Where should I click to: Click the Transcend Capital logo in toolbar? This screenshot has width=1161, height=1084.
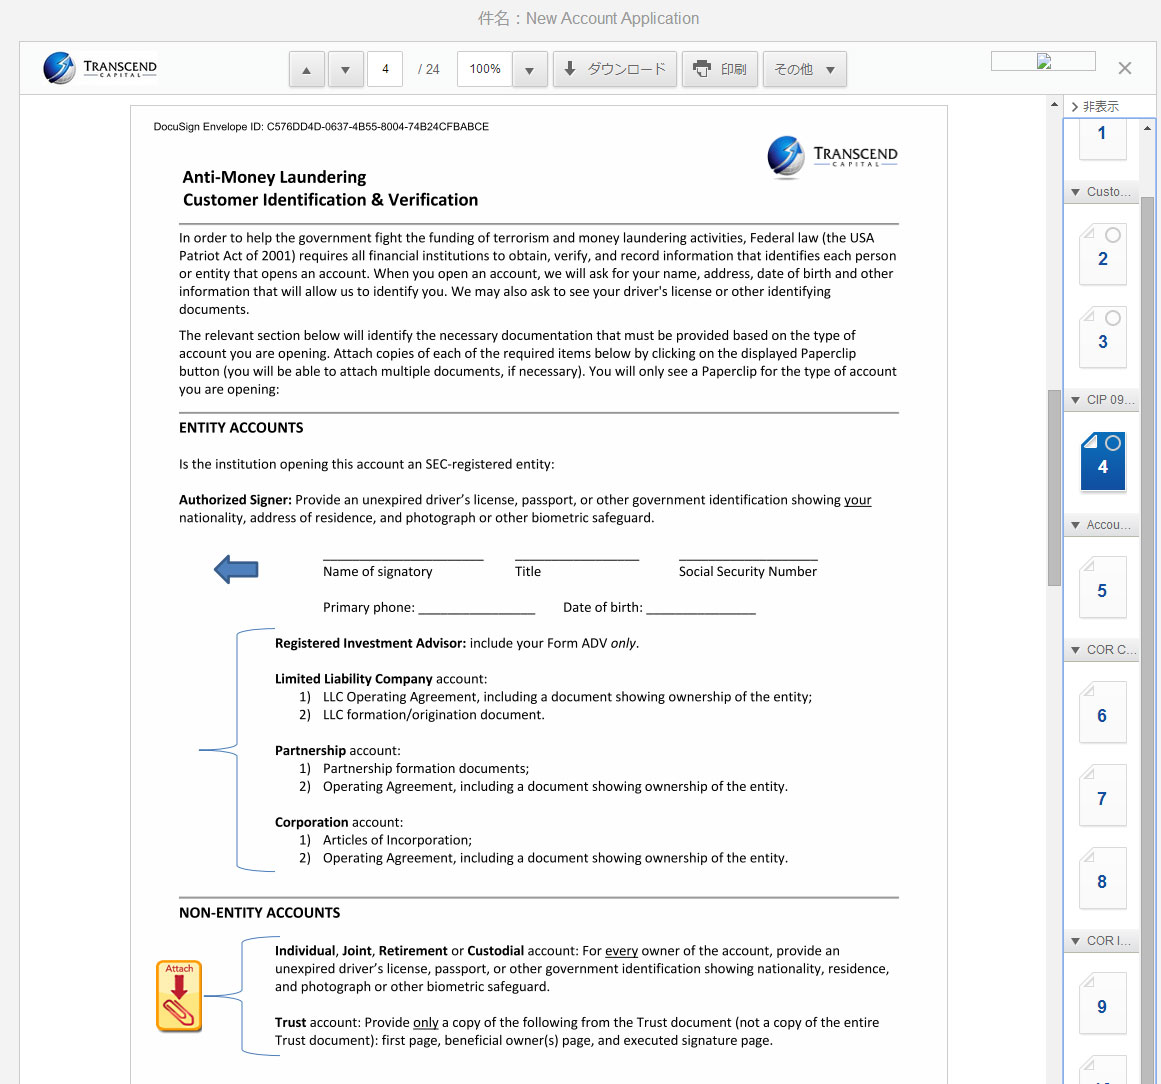click(x=100, y=68)
